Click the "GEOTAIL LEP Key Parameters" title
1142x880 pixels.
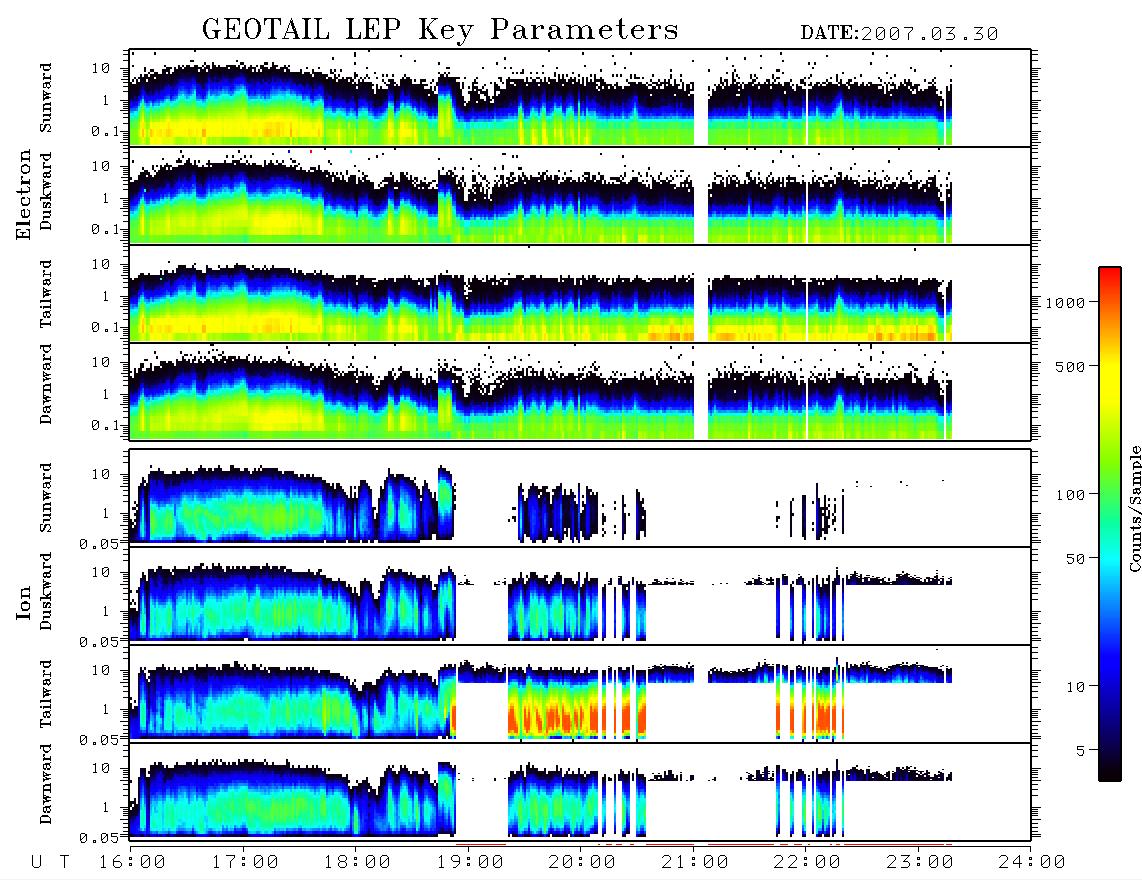[x=440, y=31]
